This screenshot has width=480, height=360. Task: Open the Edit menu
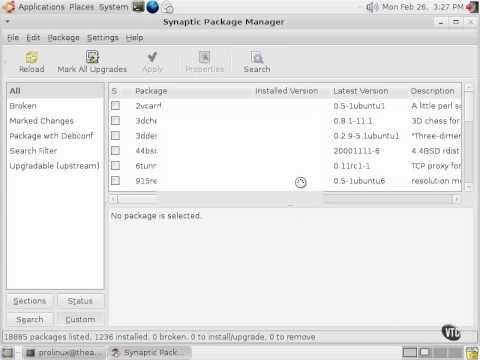pyautogui.click(x=33, y=37)
